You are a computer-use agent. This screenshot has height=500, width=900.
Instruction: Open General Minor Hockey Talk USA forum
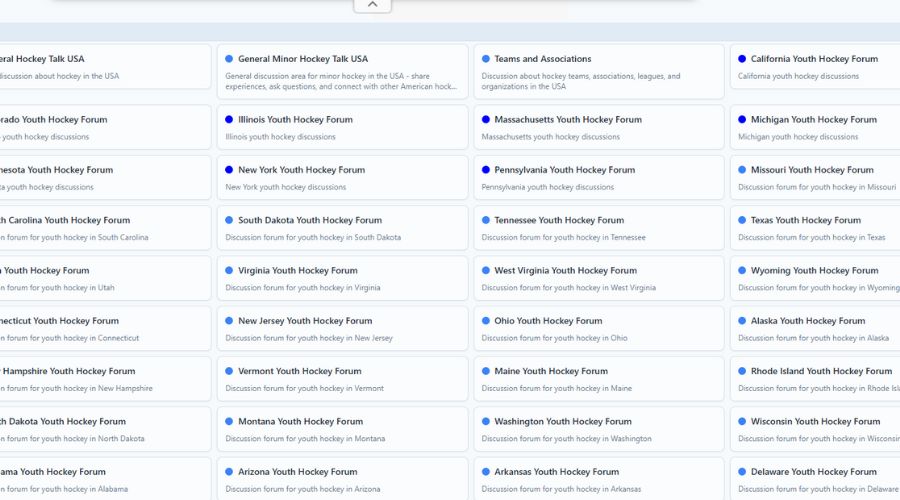(302, 59)
